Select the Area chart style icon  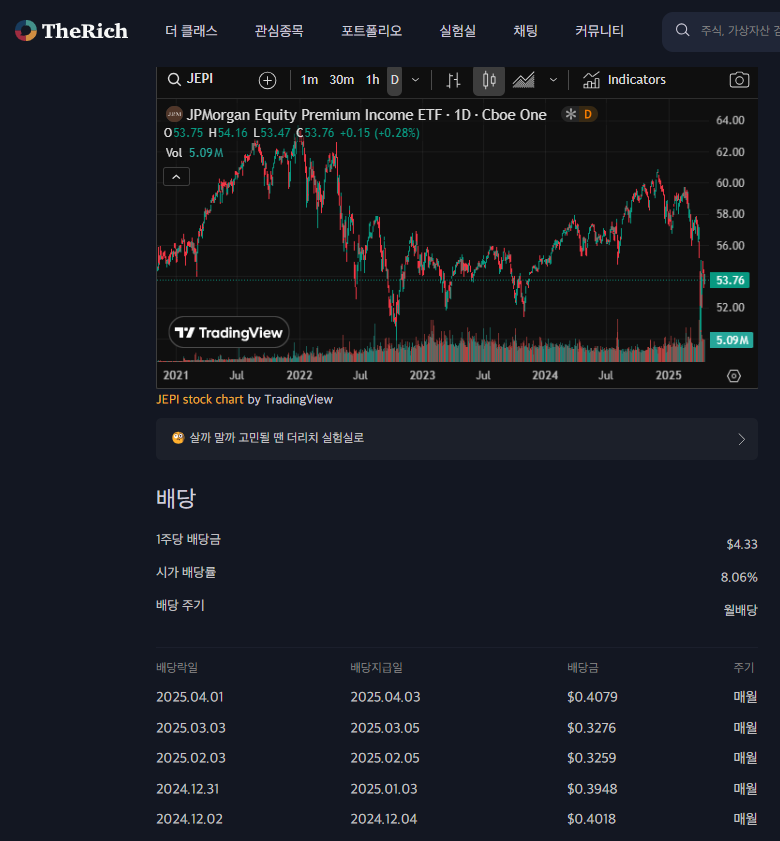pos(523,80)
